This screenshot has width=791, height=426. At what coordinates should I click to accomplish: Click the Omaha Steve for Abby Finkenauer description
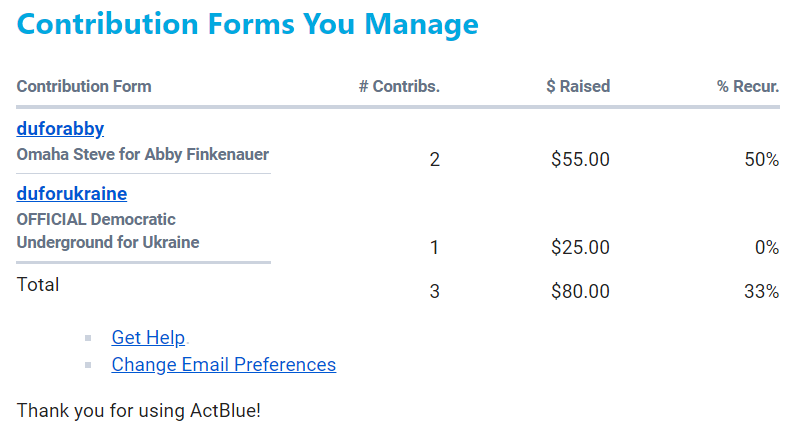(x=143, y=155)
